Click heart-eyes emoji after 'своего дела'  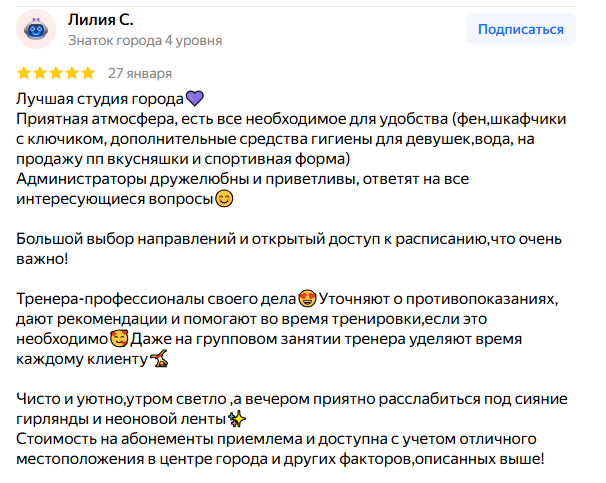(x=309, y=299)
